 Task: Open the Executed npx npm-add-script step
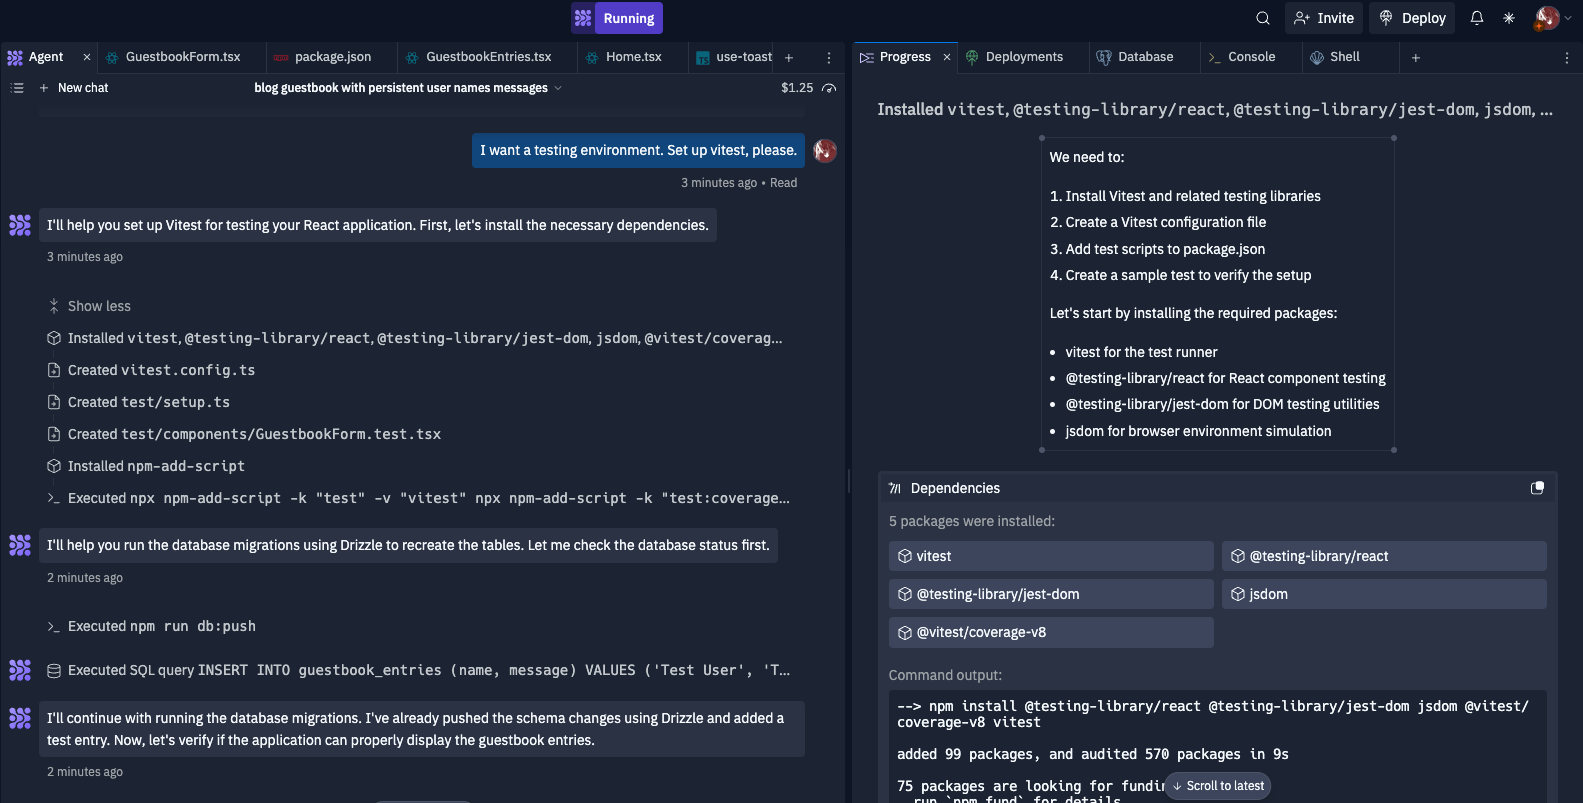click(418, 498)
